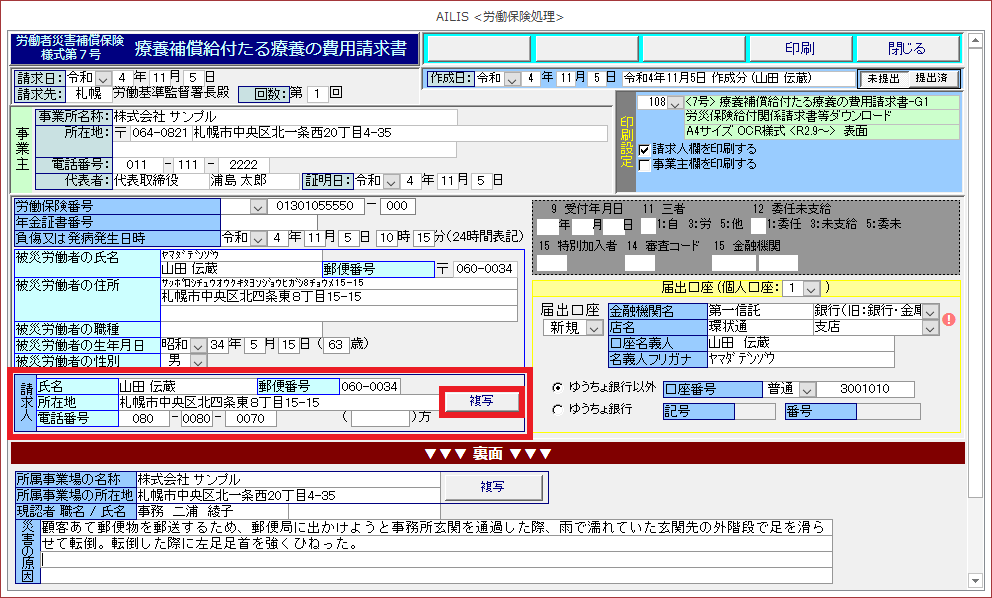Click the 印刷 print button
Screen dimensions: 992x598
[x=798, y=48]
